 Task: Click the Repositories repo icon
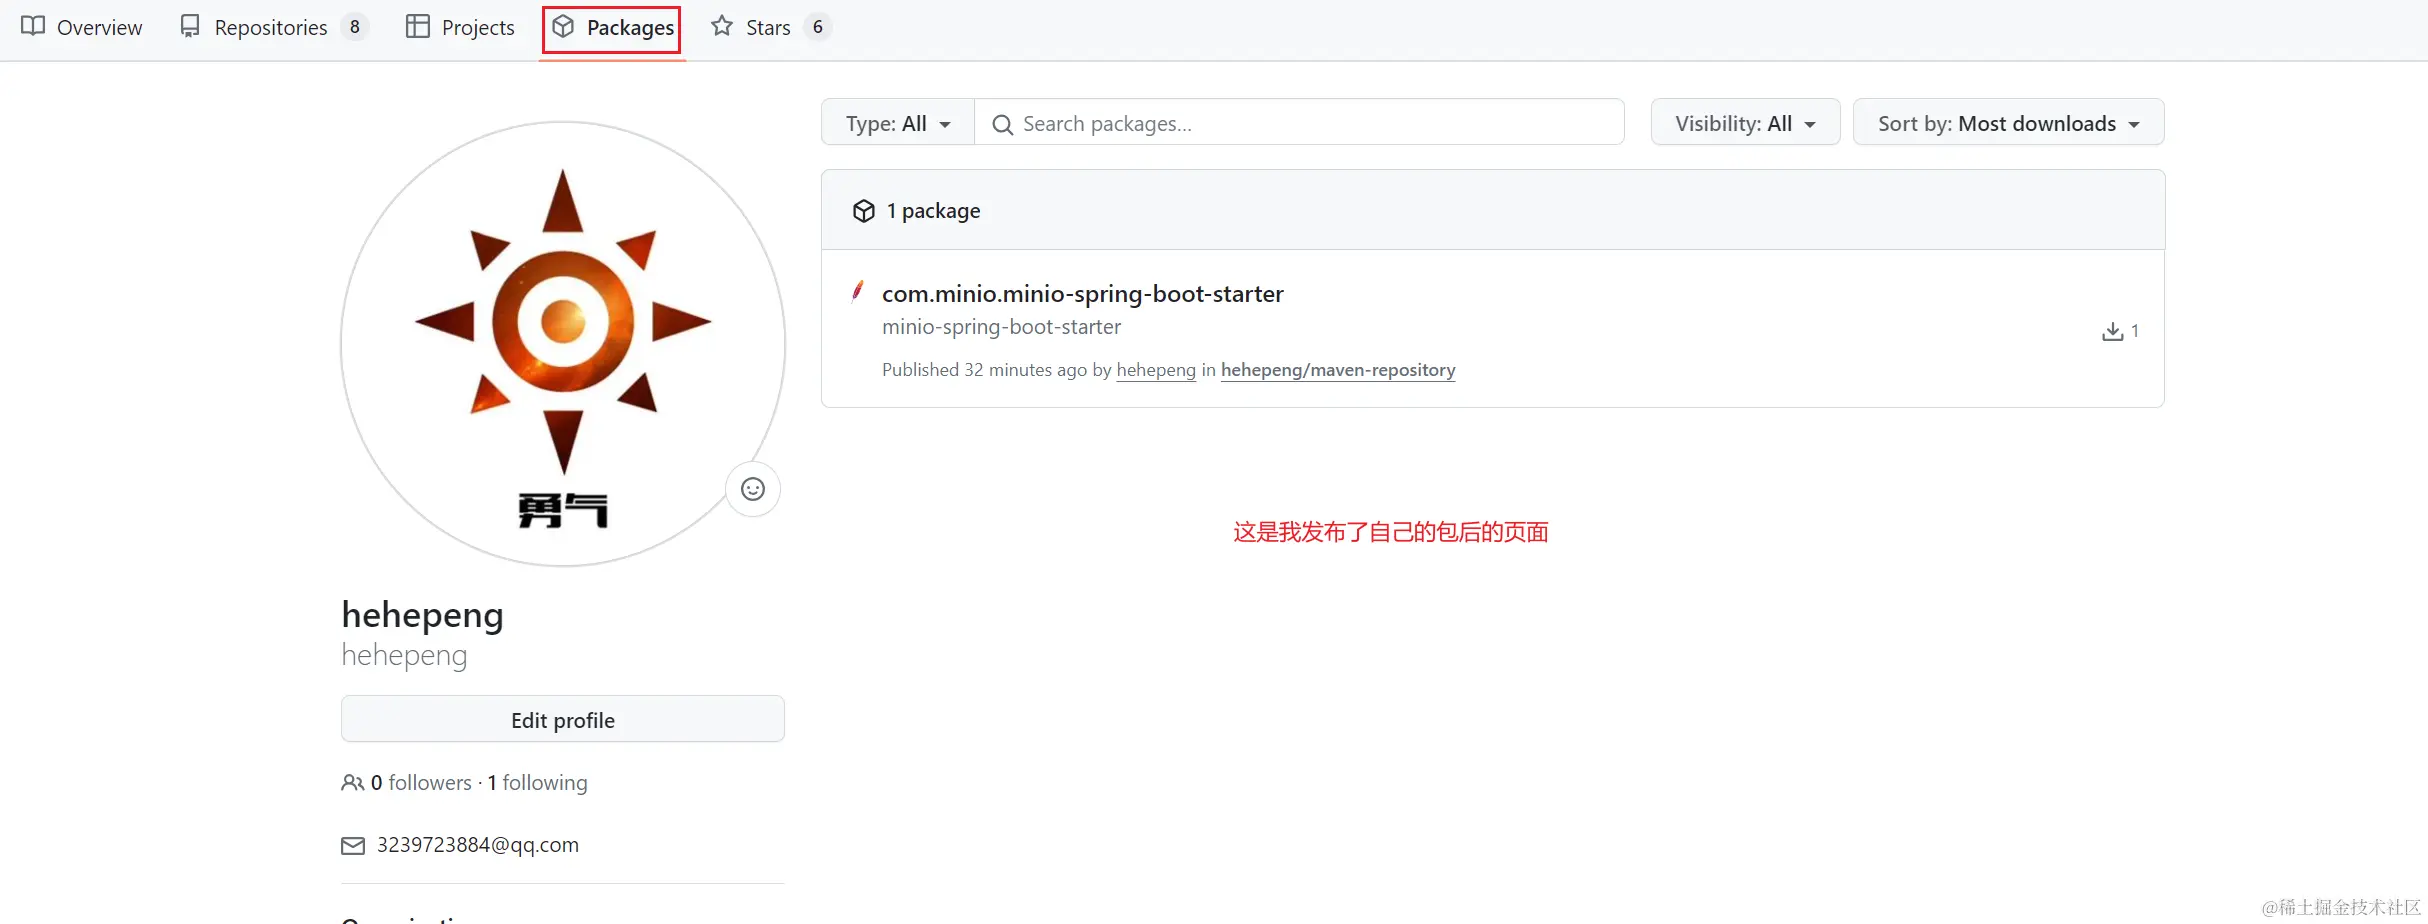tap(190, 26)
